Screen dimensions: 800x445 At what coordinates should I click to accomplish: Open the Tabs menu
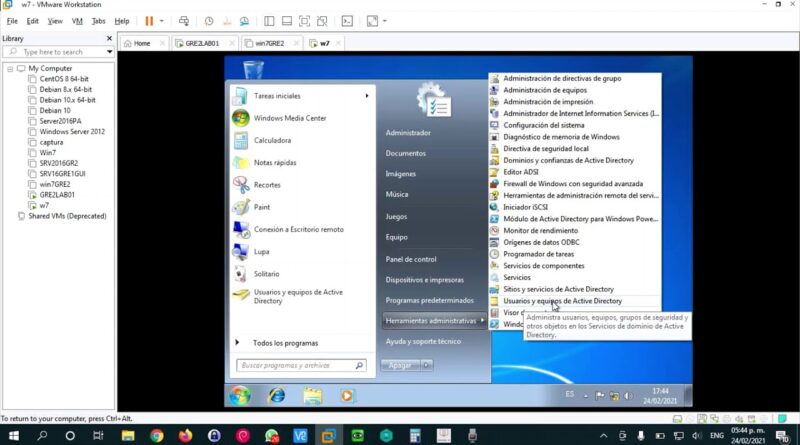[98, 21]
